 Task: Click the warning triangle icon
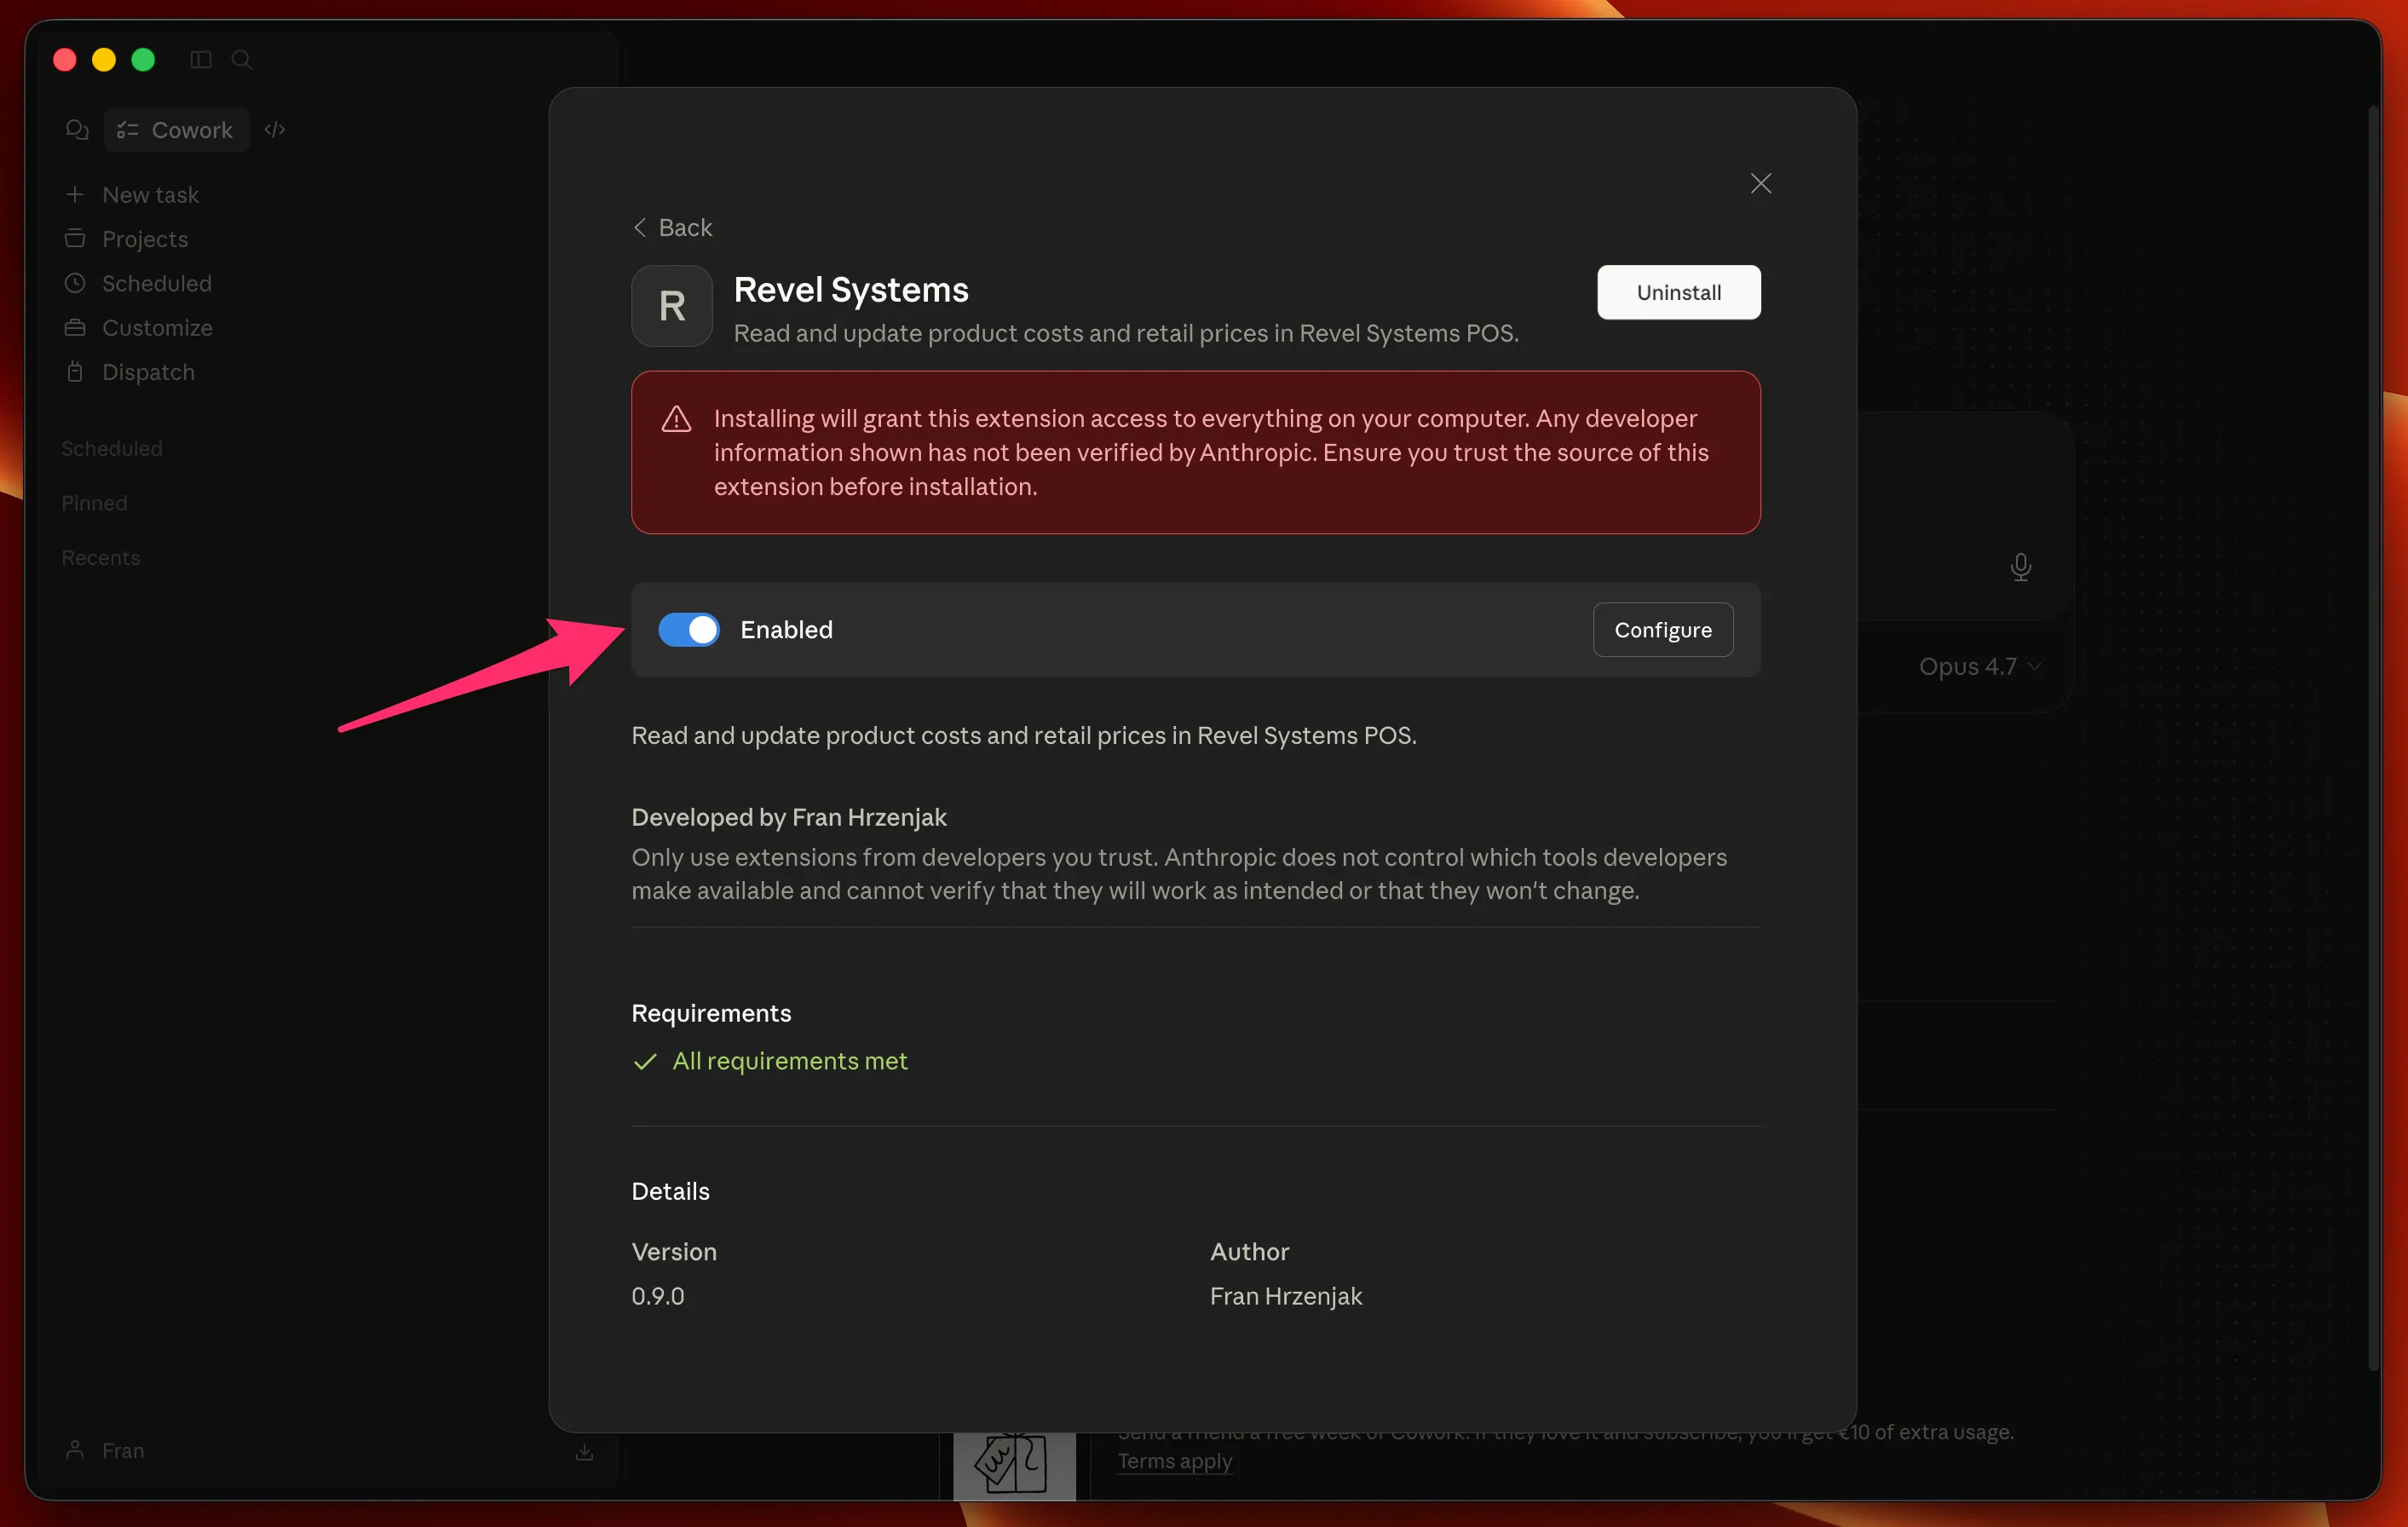pos(676,419)
